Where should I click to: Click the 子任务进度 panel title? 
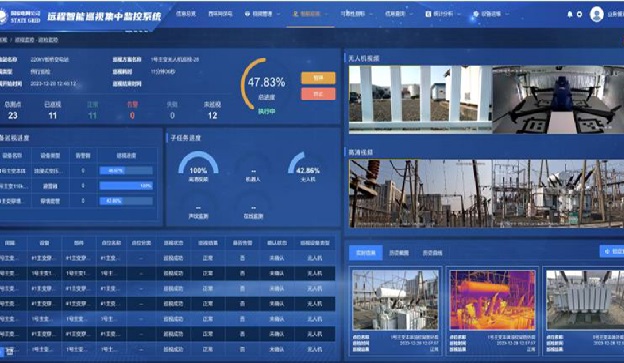coord(185,138)
